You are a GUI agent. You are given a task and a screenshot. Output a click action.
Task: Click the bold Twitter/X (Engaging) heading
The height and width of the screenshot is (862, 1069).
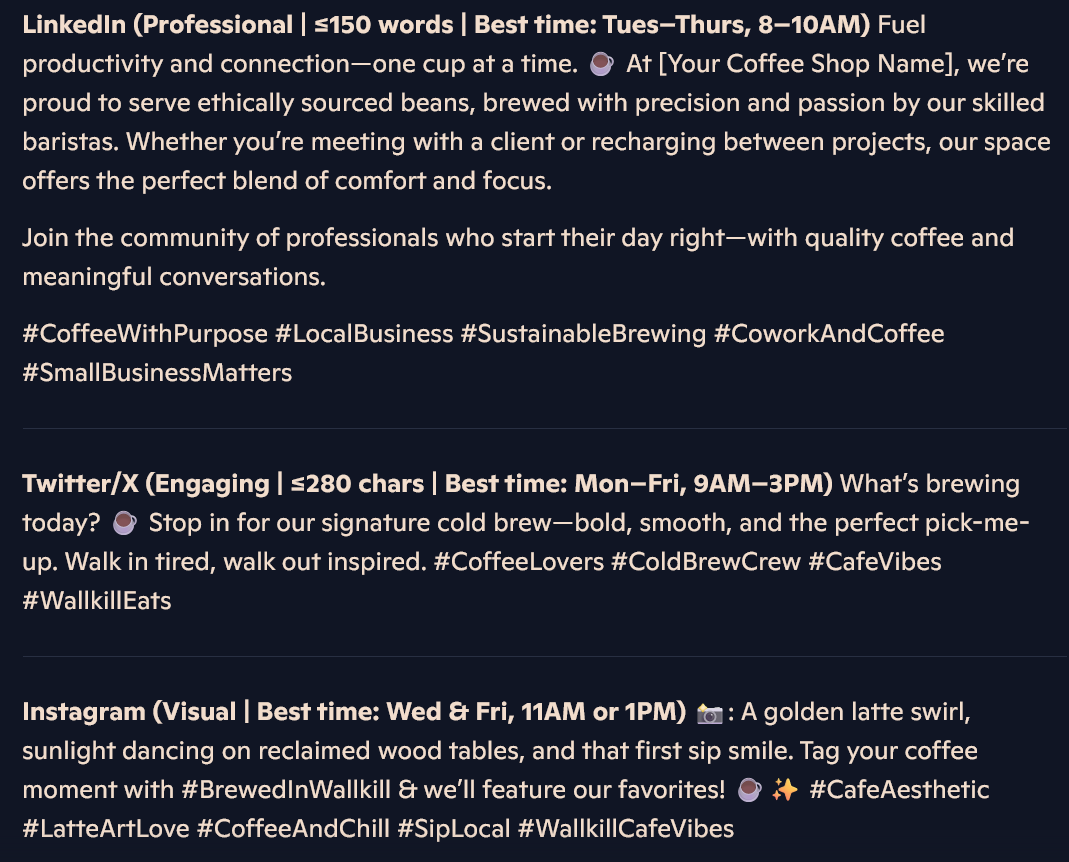[x=427, y=484]
